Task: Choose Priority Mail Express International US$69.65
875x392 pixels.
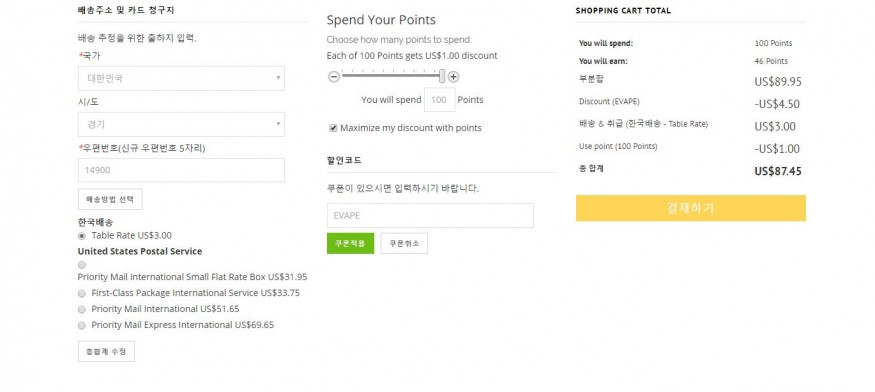Action: click(x=82, y=325)
